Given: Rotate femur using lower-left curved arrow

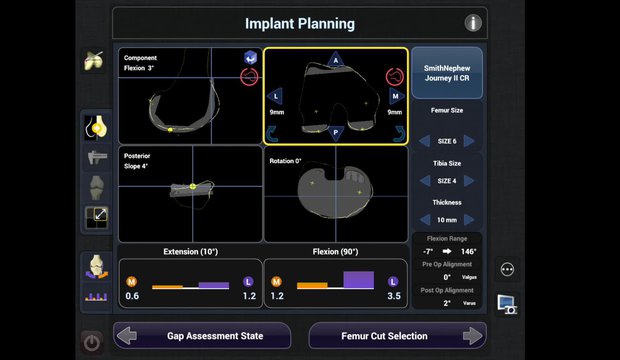Looking at the screenshot, I should [272, 134].
